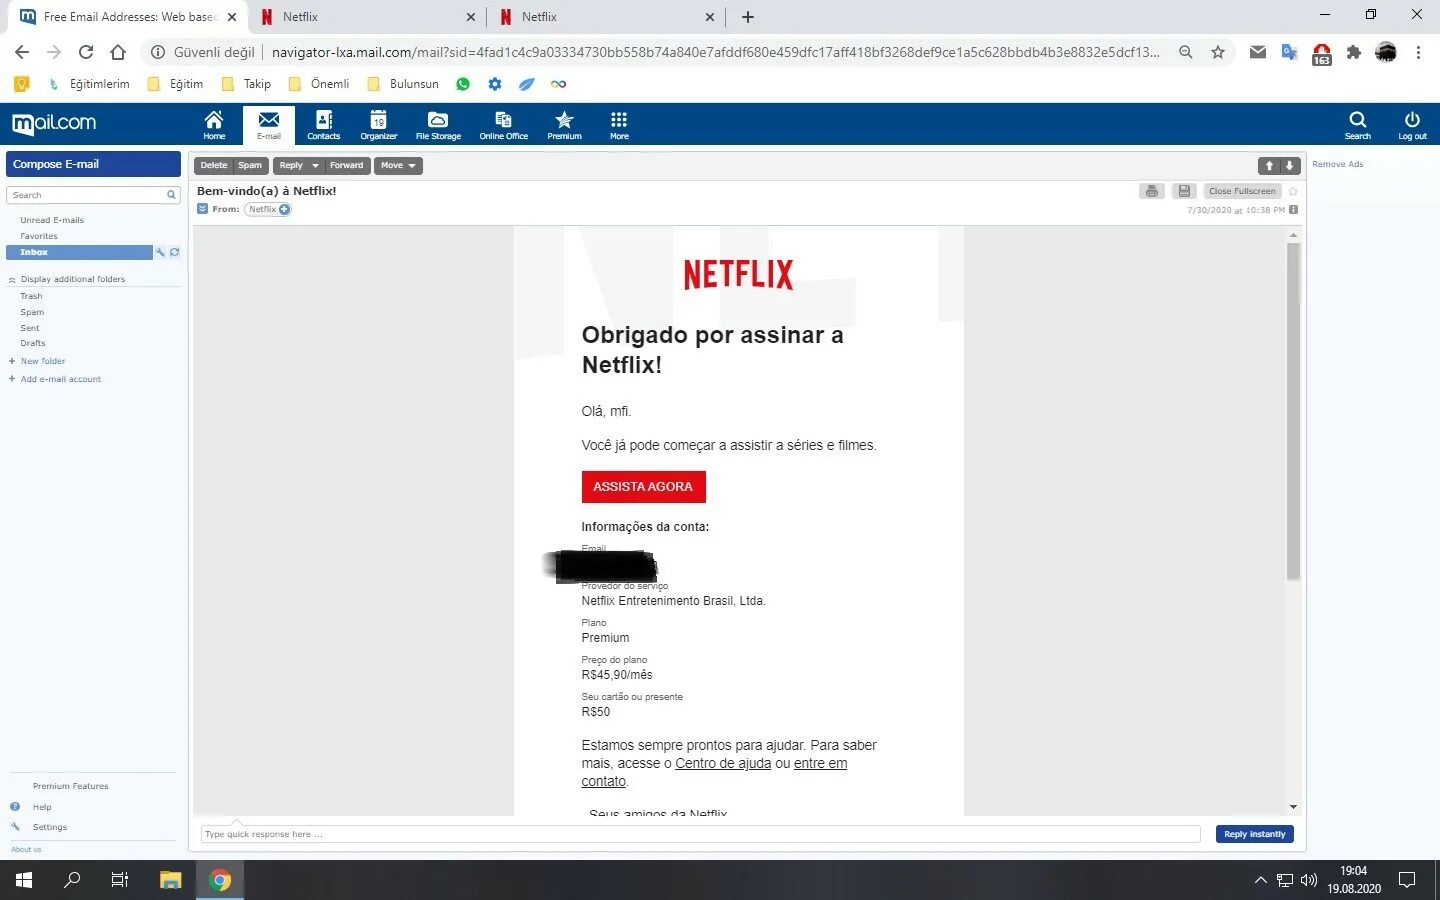Image resolution: width=1440 pixels, height=900 pixels.
Task: Open the Centro de ajuda link
Action: tap(723, 764)
